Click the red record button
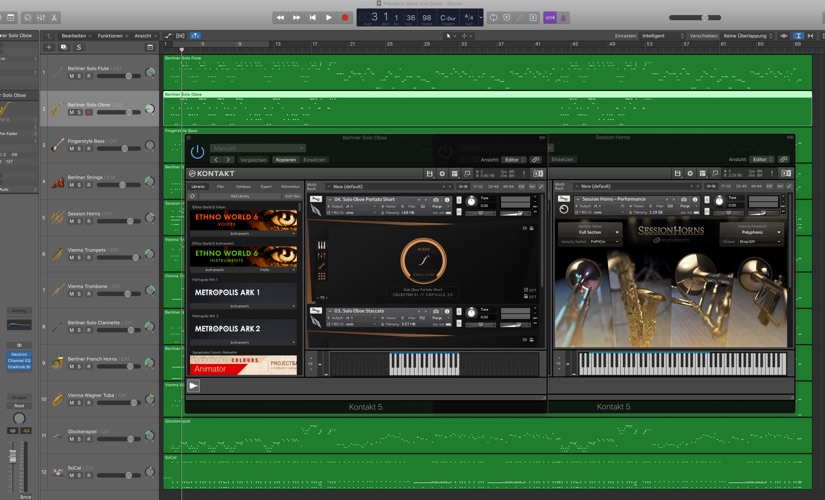Viewport: 825px width, 500px height. click(345, 17)
